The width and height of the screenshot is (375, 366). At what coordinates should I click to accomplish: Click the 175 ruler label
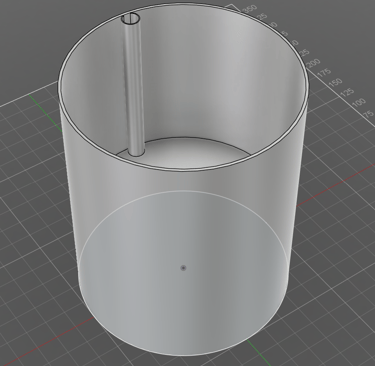point(324,73)
